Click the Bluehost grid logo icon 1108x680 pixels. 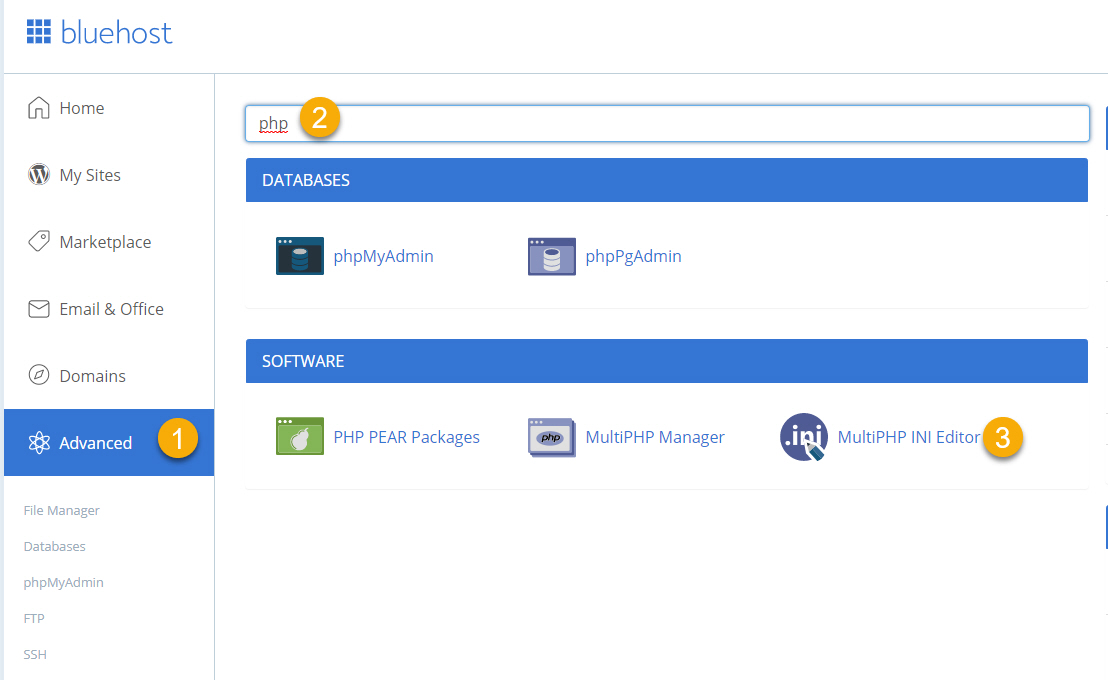[x=39, y=32]
